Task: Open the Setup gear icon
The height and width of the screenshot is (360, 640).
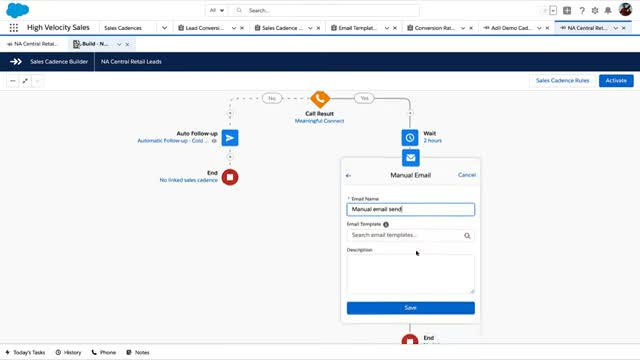Action: click(595, 11)
